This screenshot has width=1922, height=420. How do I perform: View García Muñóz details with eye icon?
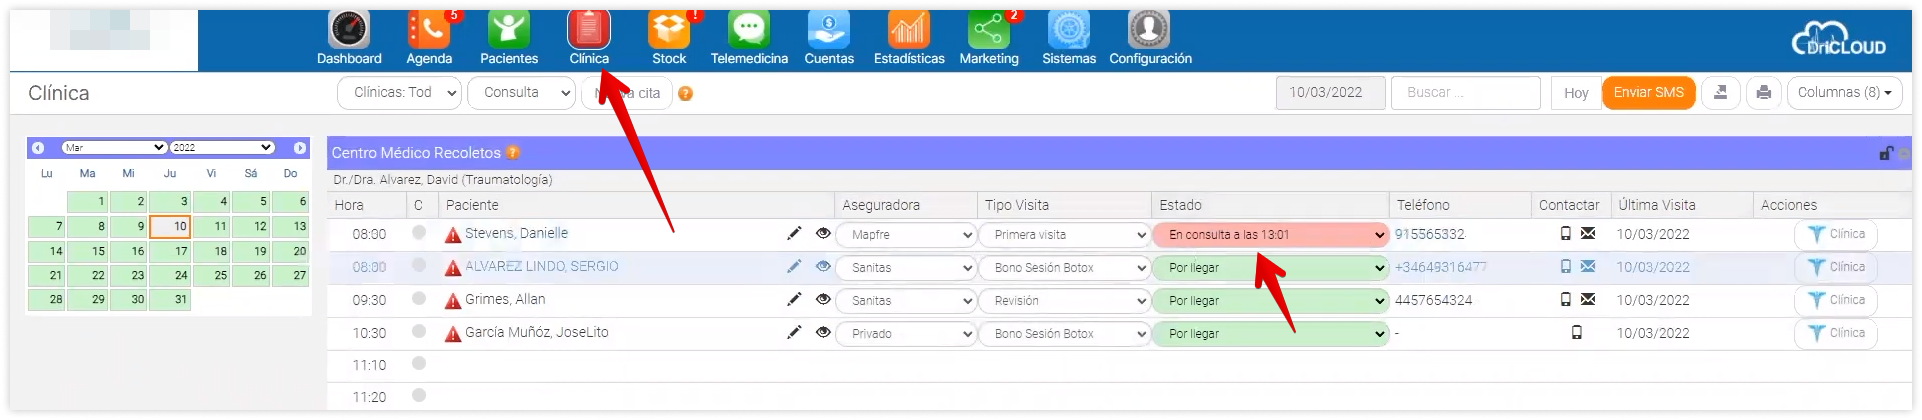(x=823, y=333)
